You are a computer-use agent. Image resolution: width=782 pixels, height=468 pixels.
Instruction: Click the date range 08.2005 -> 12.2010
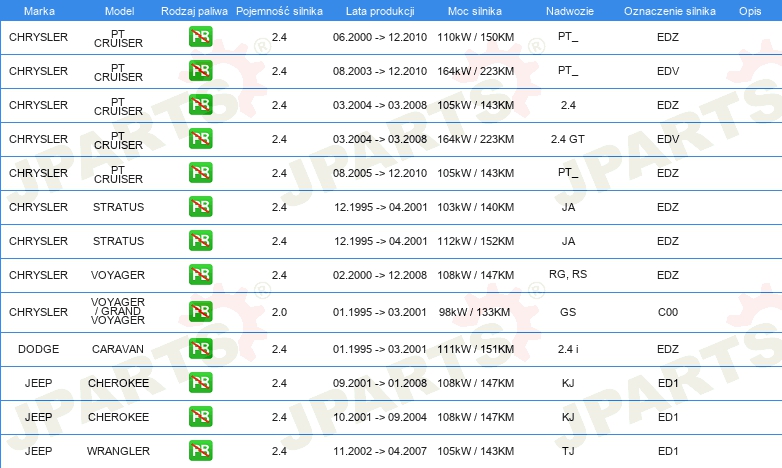[x=380, y=173]
